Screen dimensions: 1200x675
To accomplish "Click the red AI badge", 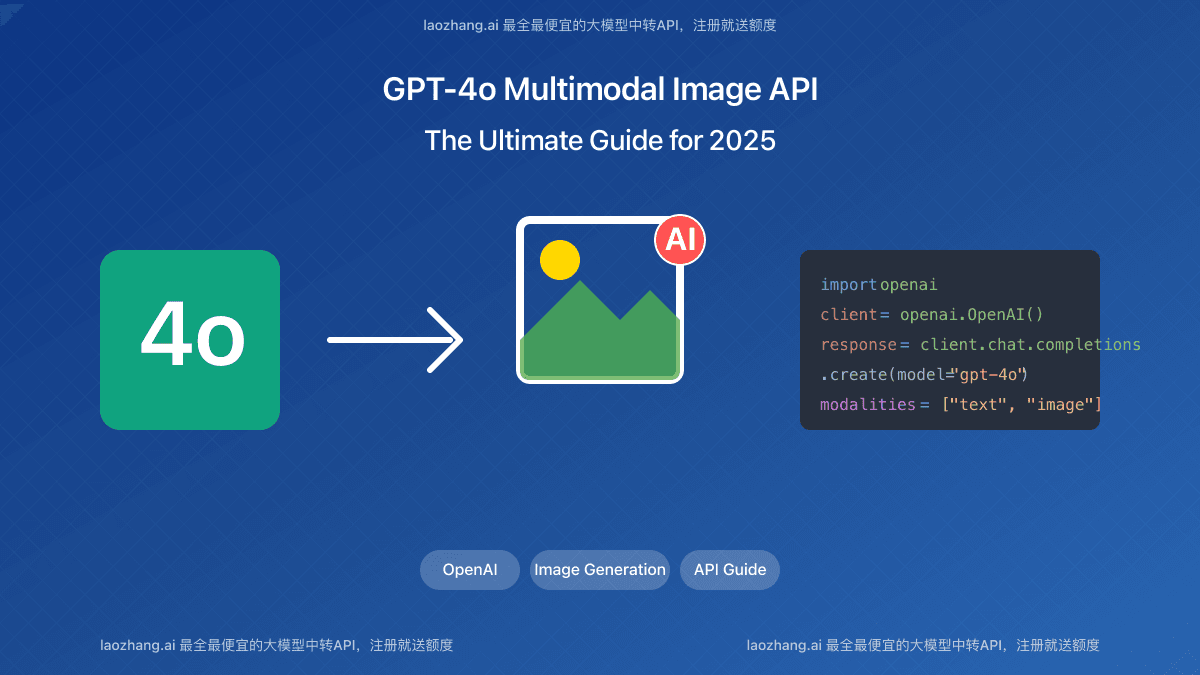I will pyautogui.click(x=680, y=240).
